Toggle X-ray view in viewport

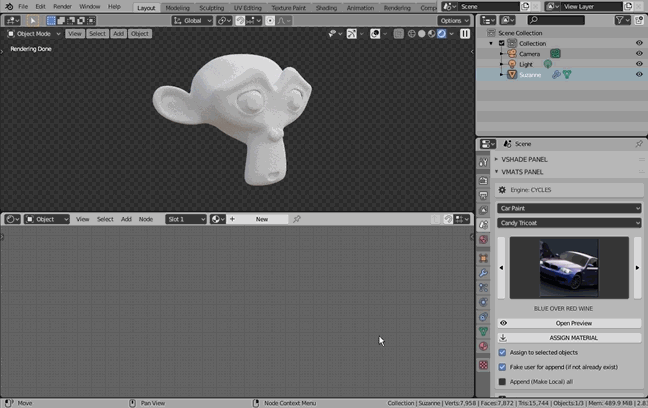[x=398, y=34]
